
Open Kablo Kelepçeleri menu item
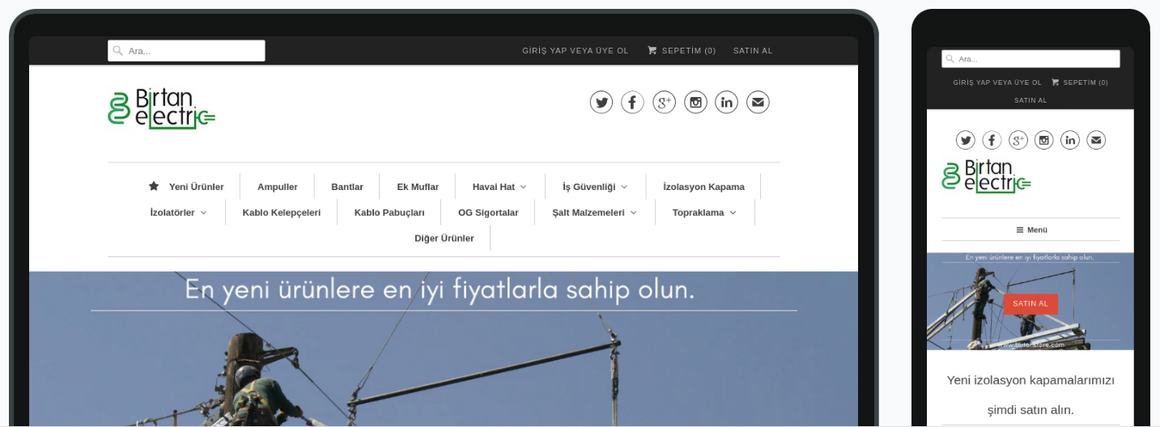click(x=281, y=212)
